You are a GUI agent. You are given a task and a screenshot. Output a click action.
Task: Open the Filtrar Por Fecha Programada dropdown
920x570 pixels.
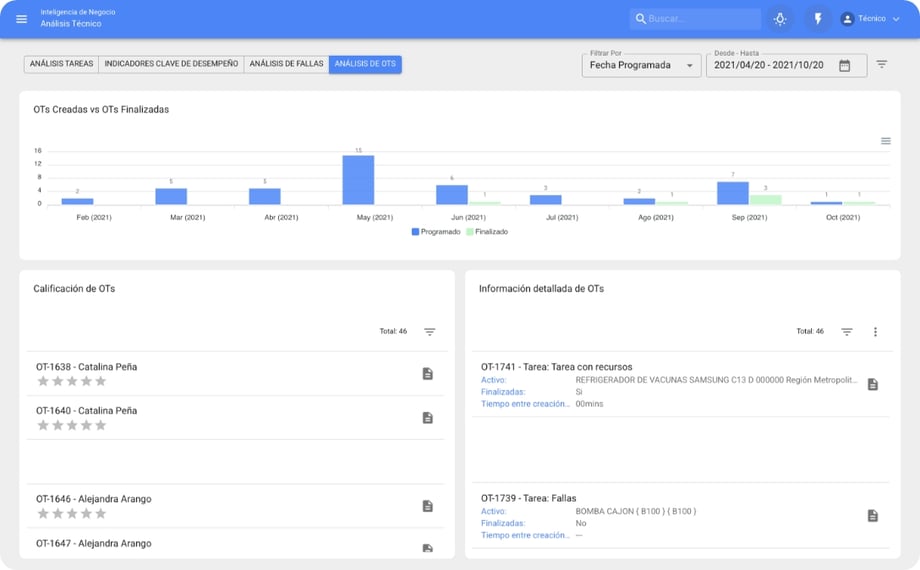[641, 65]
